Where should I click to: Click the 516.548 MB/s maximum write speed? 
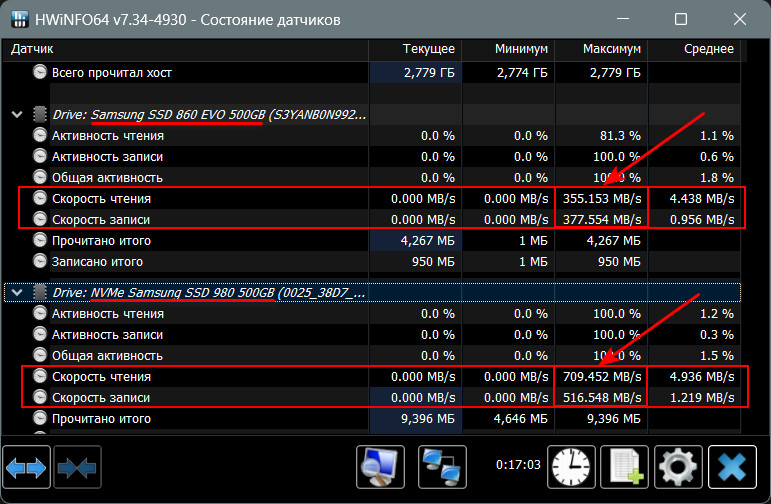[x=602, y=397]
